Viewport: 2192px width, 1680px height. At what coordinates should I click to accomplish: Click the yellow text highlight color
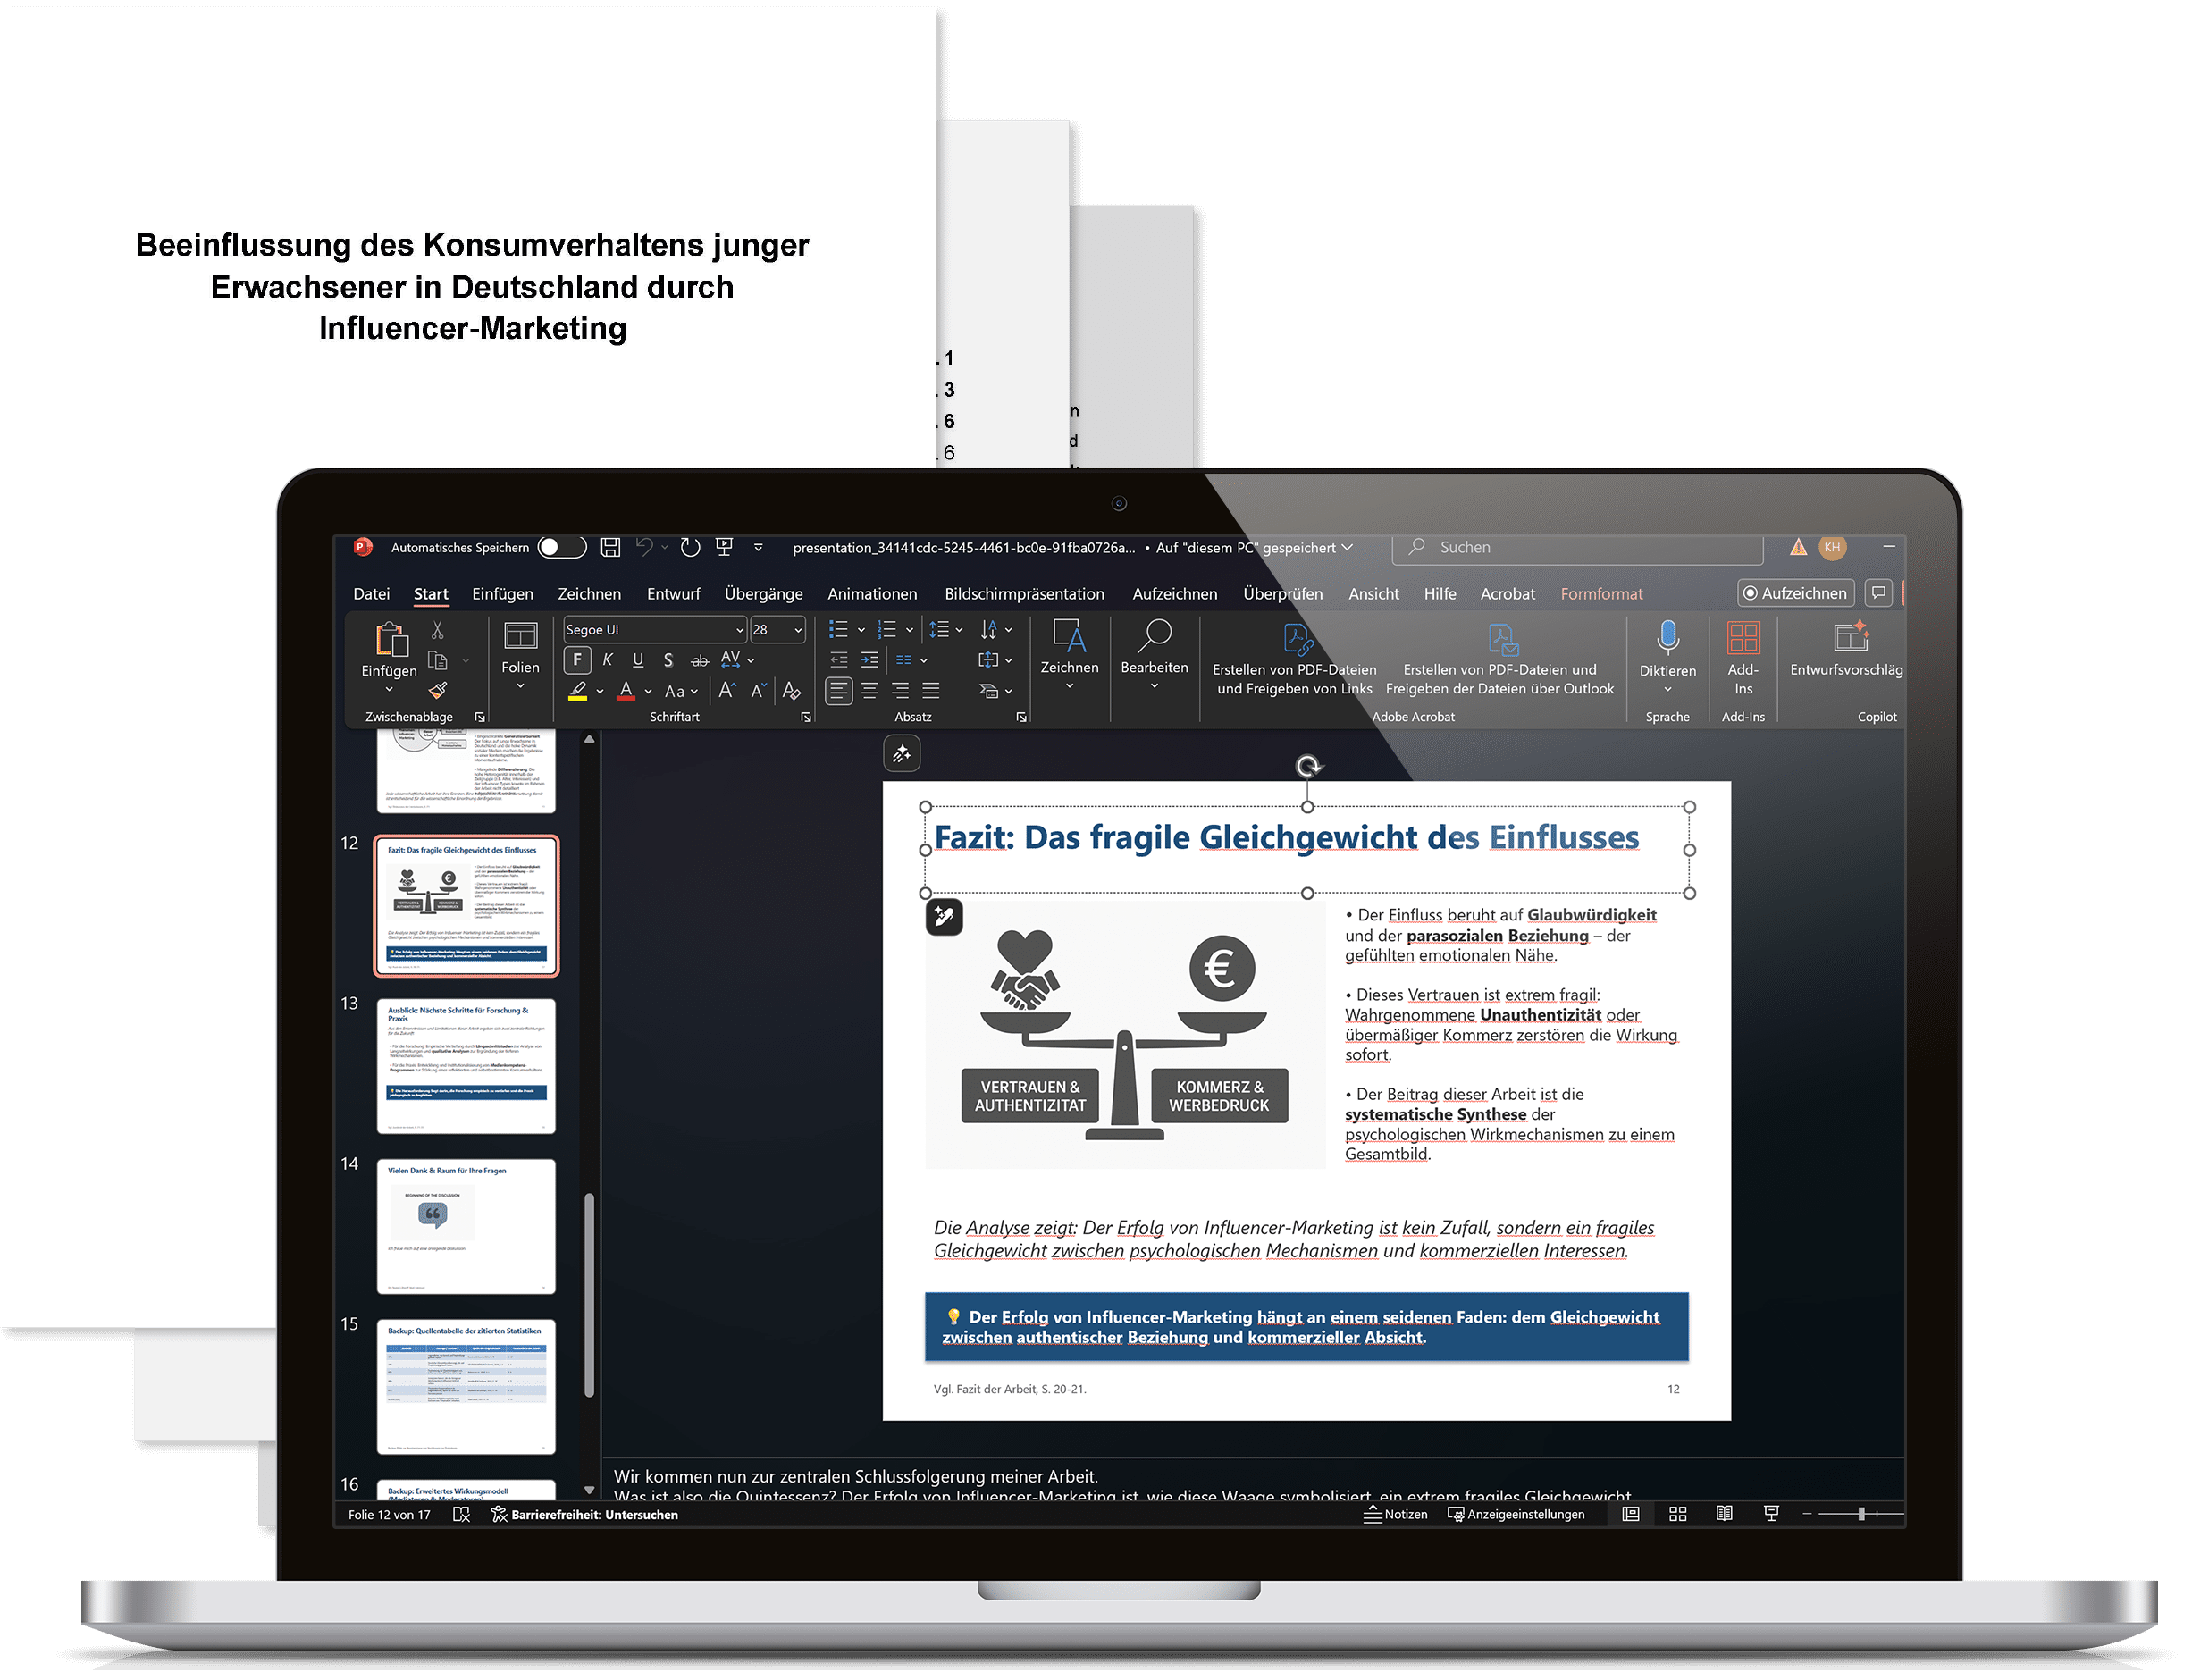pos(577,690)
